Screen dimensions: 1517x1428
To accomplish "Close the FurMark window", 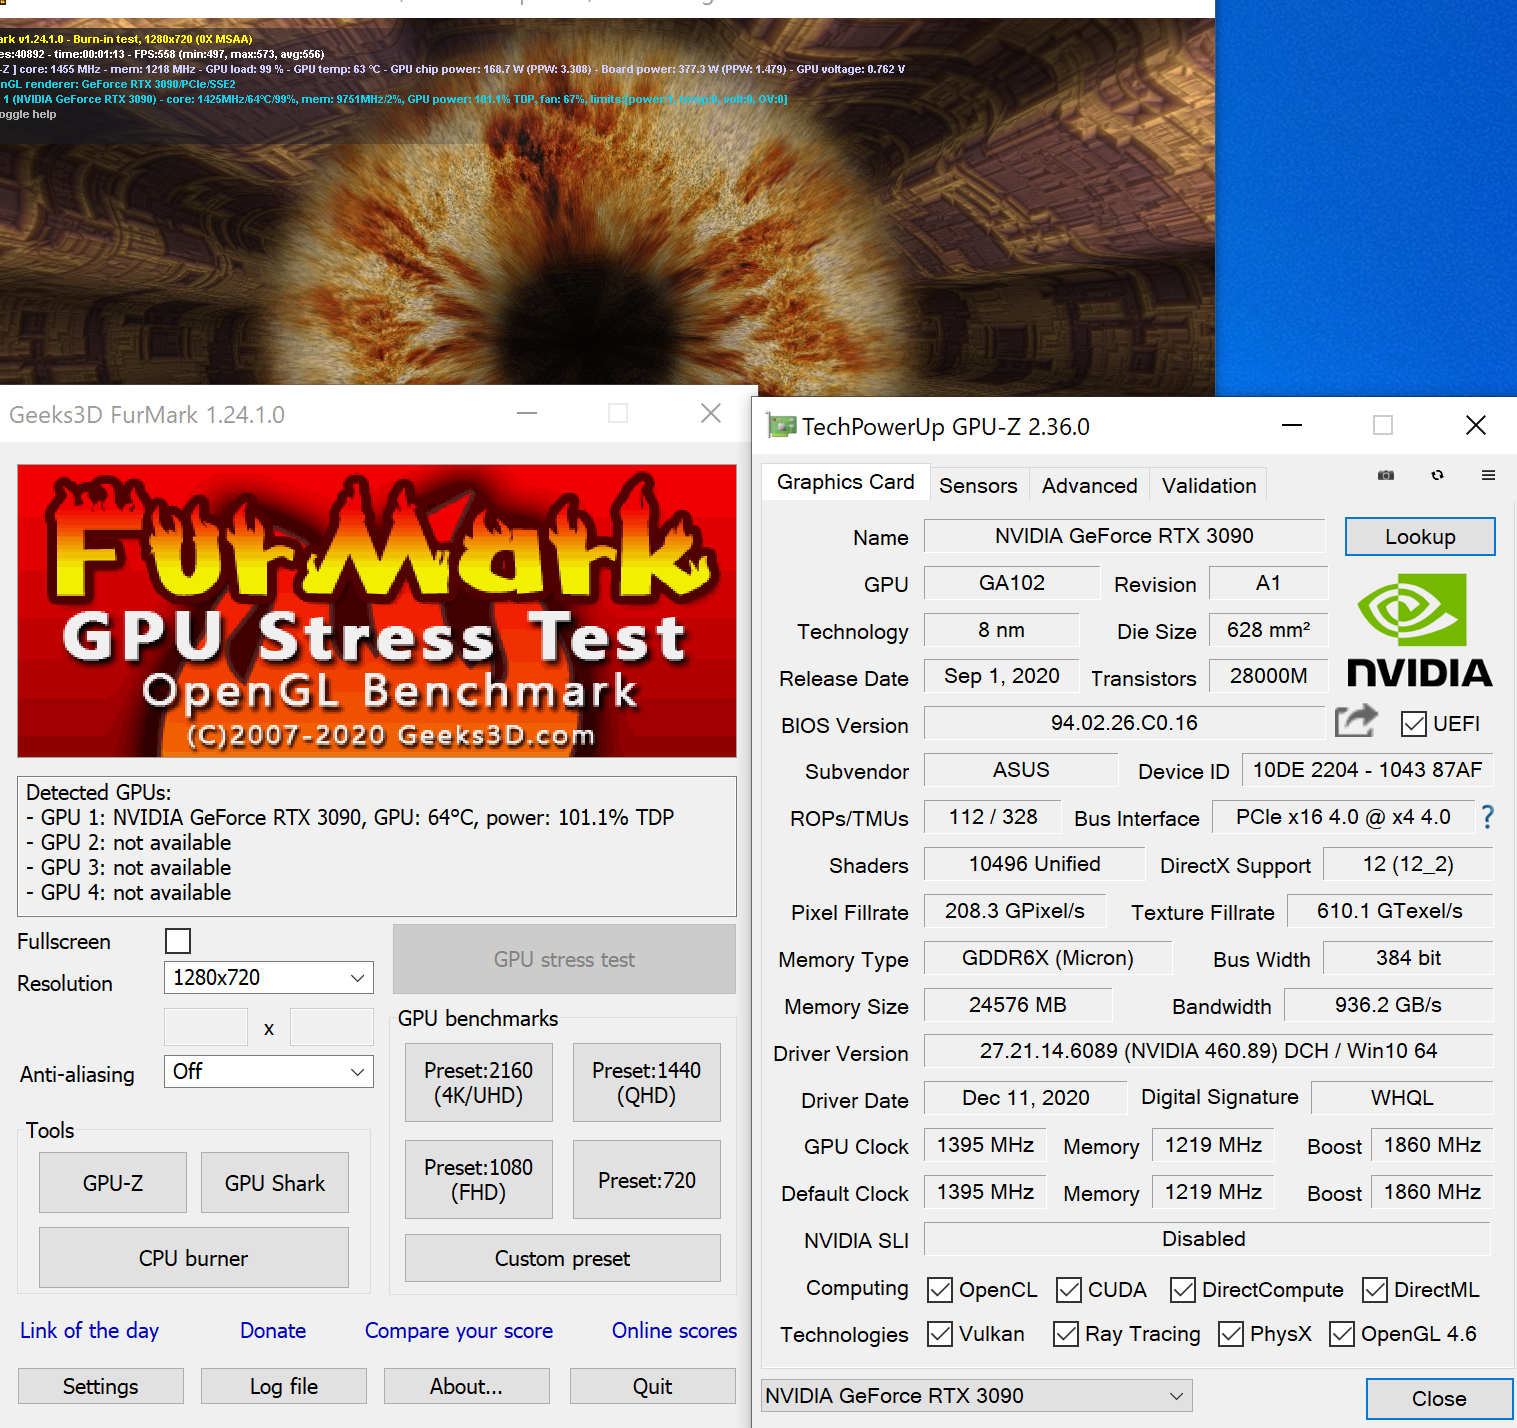I will pos(711,413).
